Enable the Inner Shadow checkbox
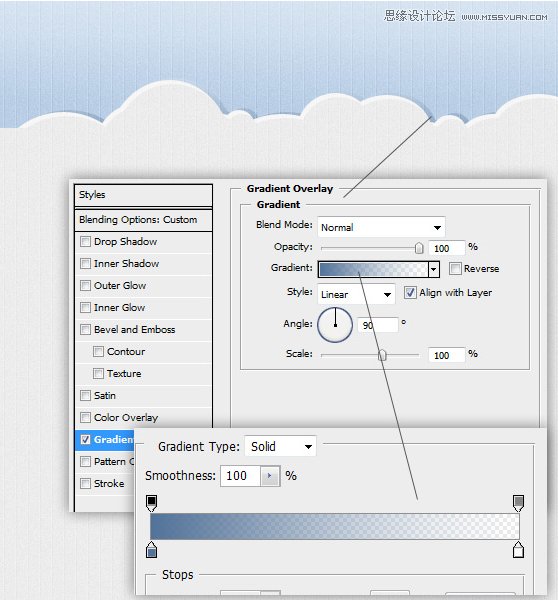 [x=85, y=264]
